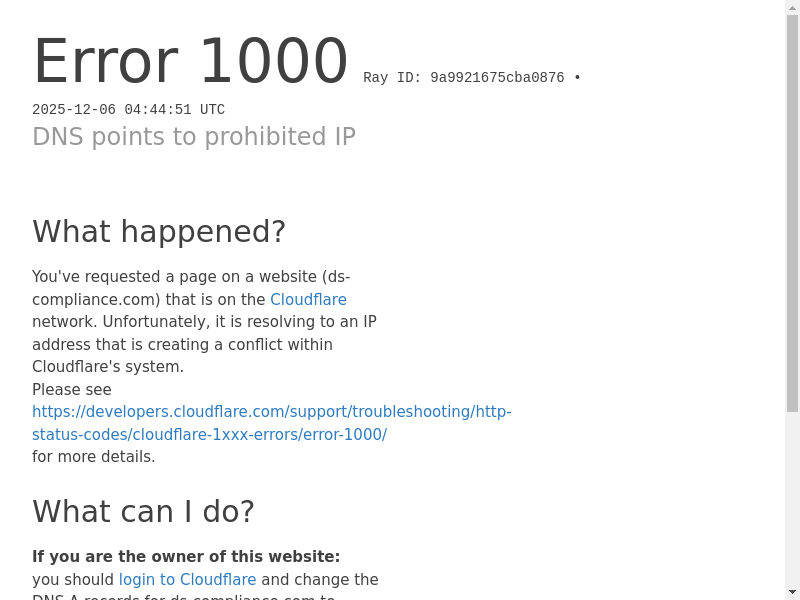Image resolution: width=800 pixels, height=600 pixels.
Task: Click the 2025-12-06 UTC timestamp
Action: pyautogui.click(x=129, y=110)
